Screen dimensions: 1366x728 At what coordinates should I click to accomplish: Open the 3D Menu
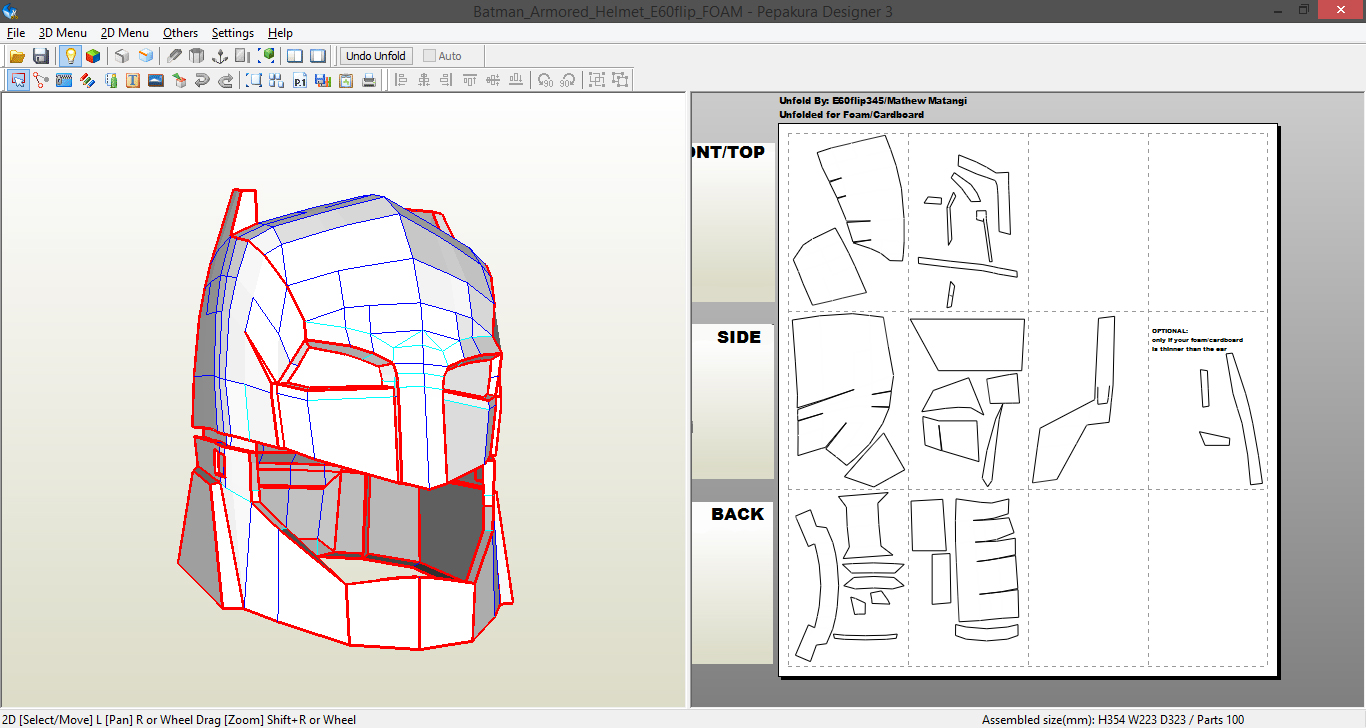point(63,33)
